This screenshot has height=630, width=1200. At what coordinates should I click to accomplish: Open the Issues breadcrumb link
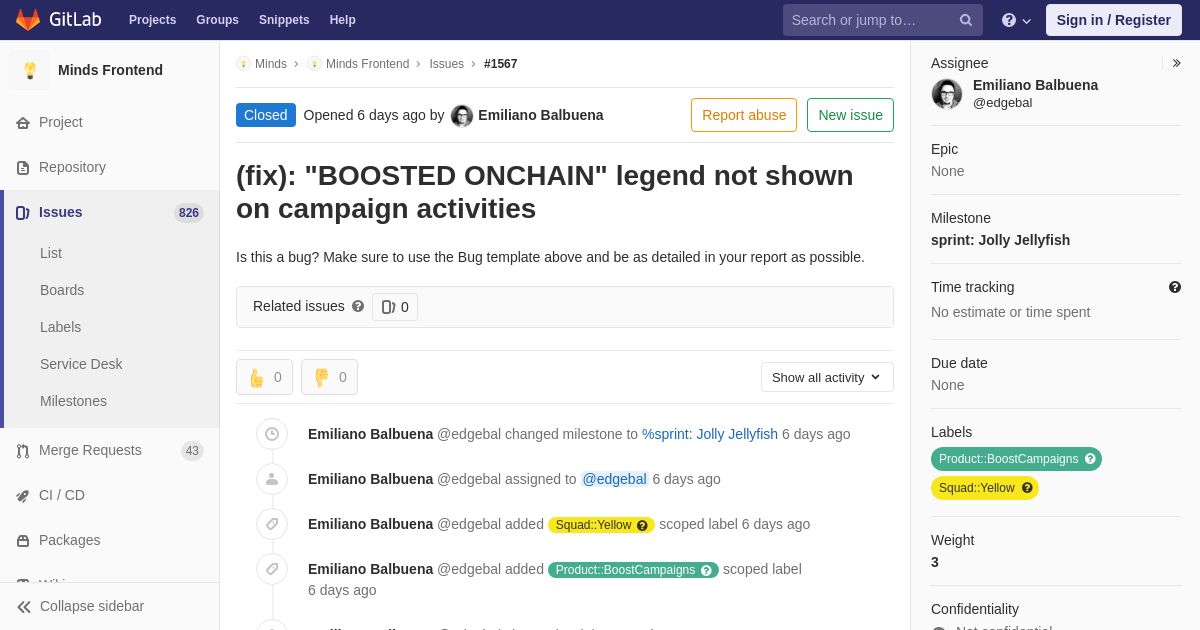click(446, 64)
